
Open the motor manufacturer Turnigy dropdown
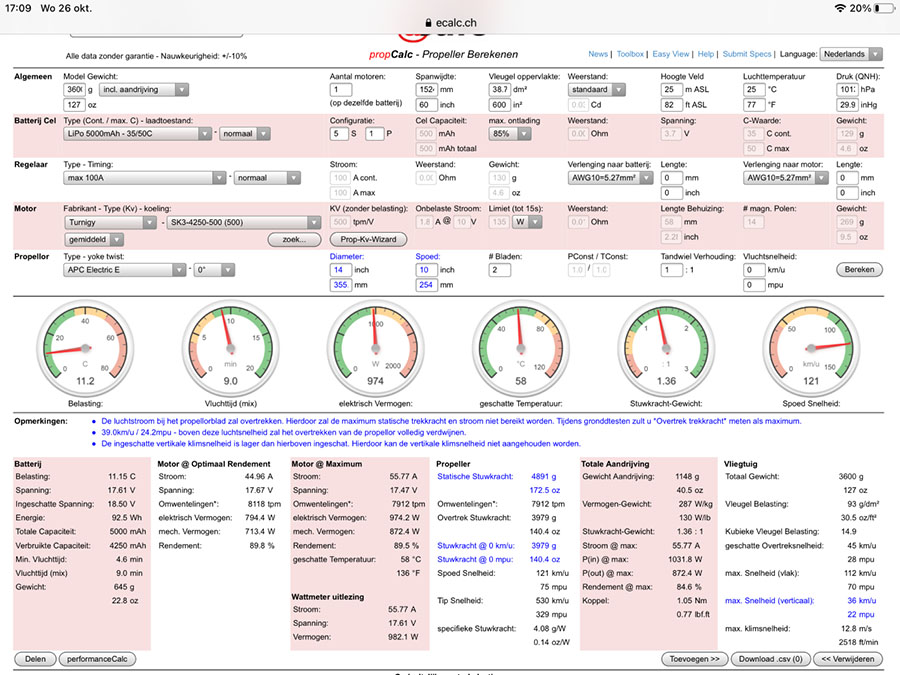coord(110,222)
